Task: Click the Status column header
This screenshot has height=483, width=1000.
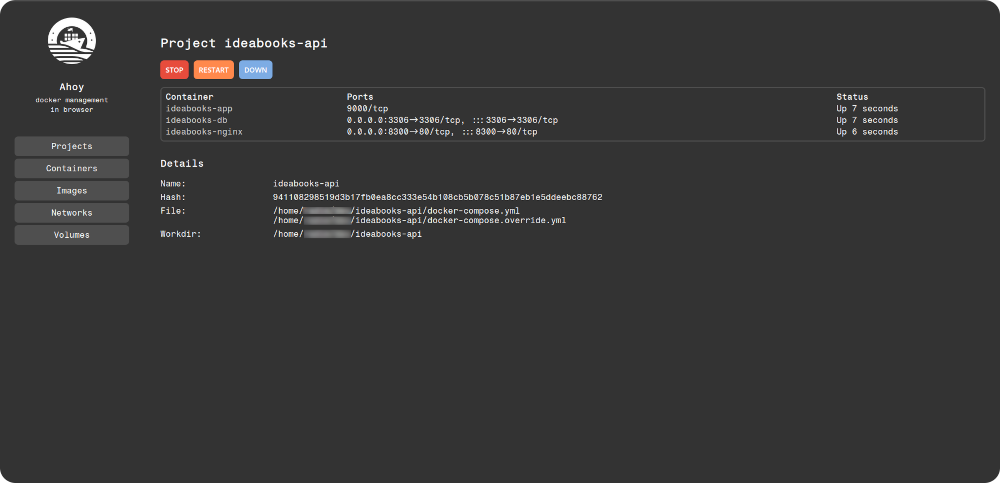Action: pos(852,97)
